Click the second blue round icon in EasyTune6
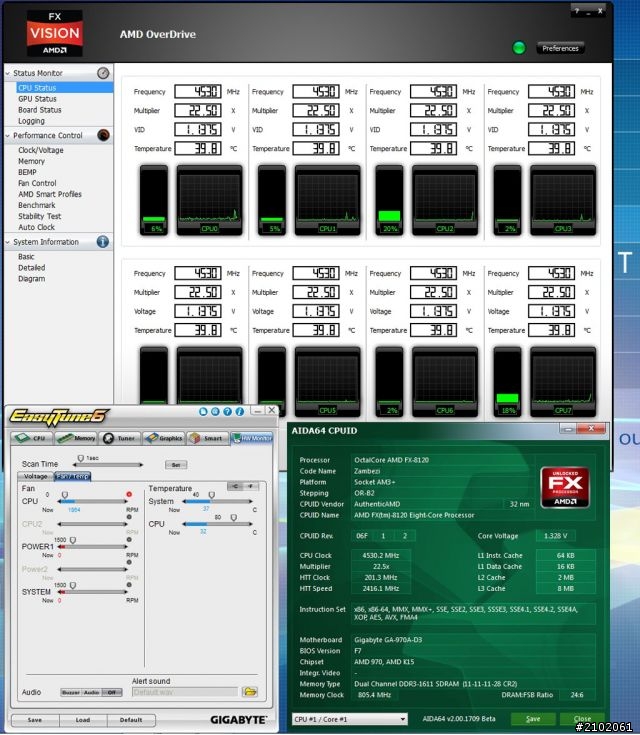The height and width of the screenshot is (735, 640). 215,411
